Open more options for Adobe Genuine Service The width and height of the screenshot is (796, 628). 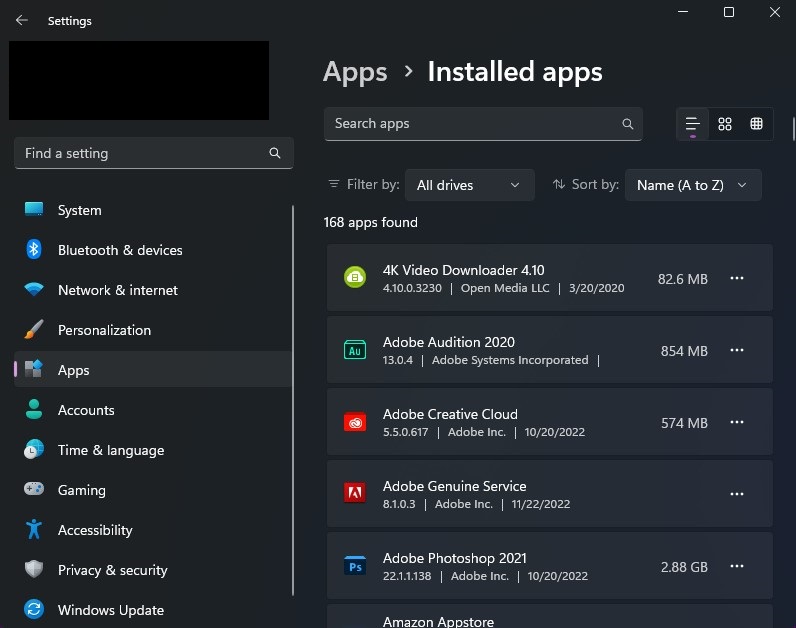coord(737,494)
